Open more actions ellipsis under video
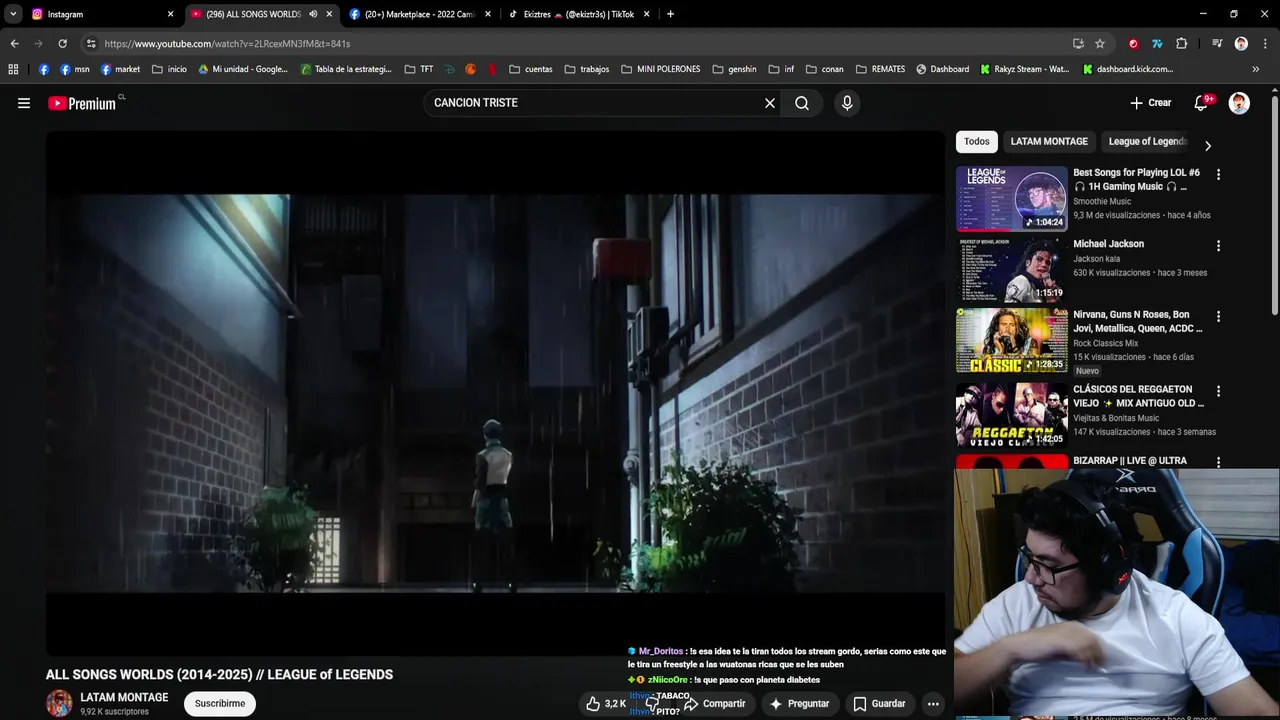The width and height of the screenshot is (1280, 720). pyautogui.click(x=933, y=704)
